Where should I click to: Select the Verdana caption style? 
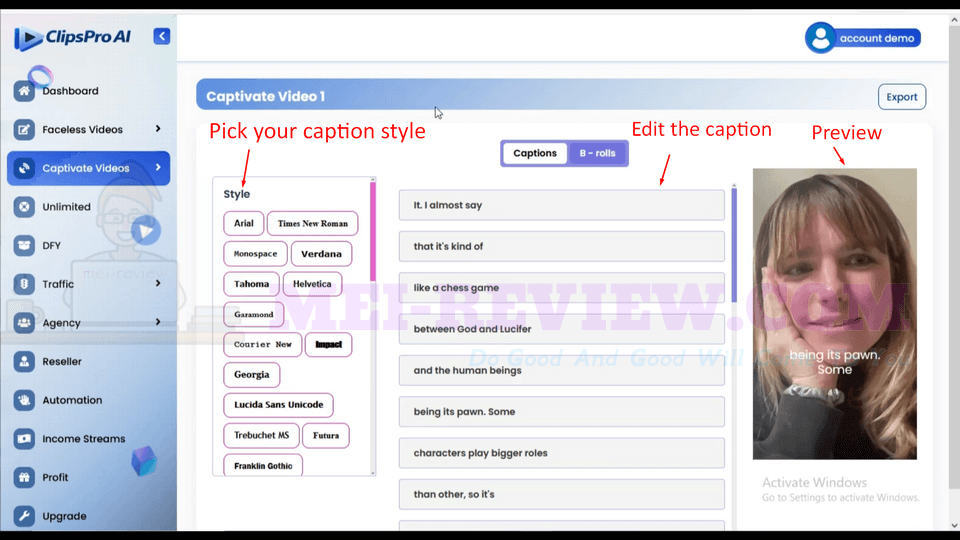pyautogui.click(x=321, y=253)
